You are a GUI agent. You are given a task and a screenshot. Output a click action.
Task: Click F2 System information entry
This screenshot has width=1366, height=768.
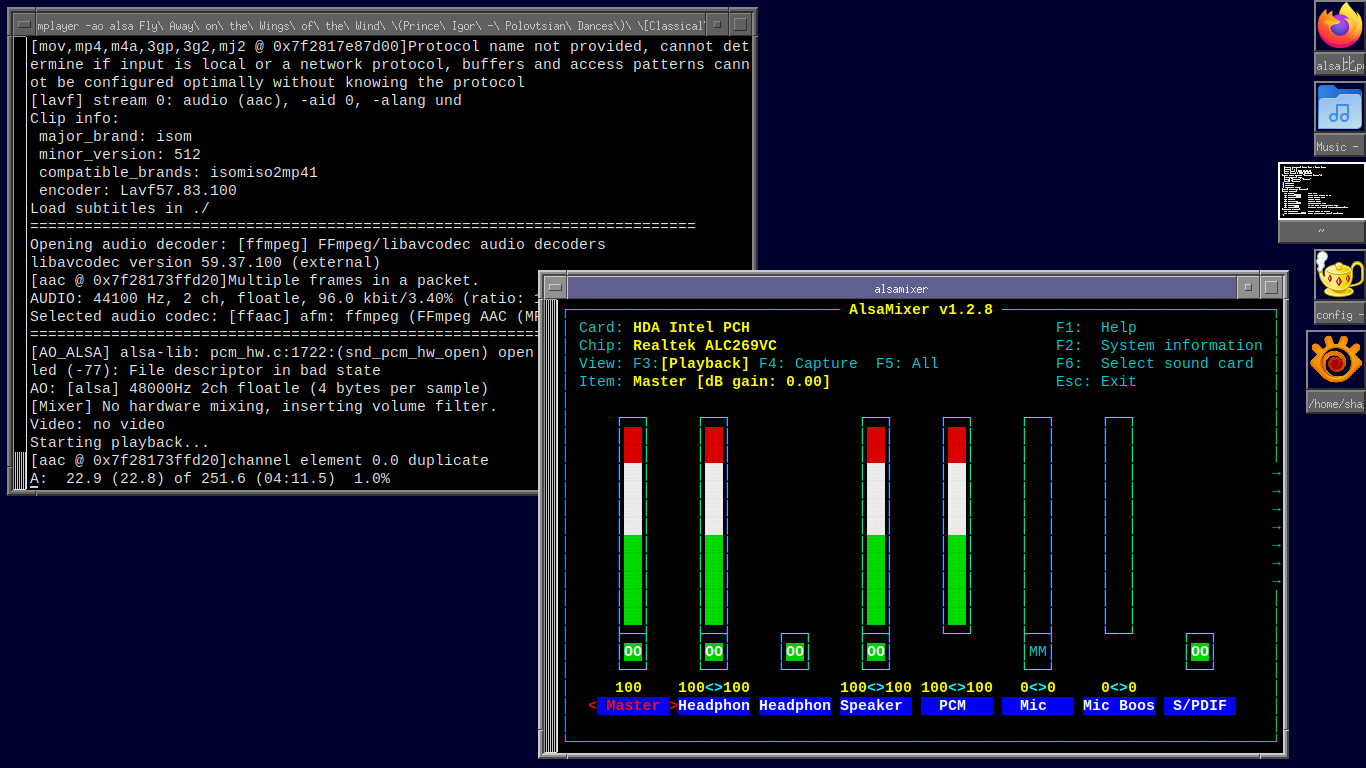(x=1159, y=346)
